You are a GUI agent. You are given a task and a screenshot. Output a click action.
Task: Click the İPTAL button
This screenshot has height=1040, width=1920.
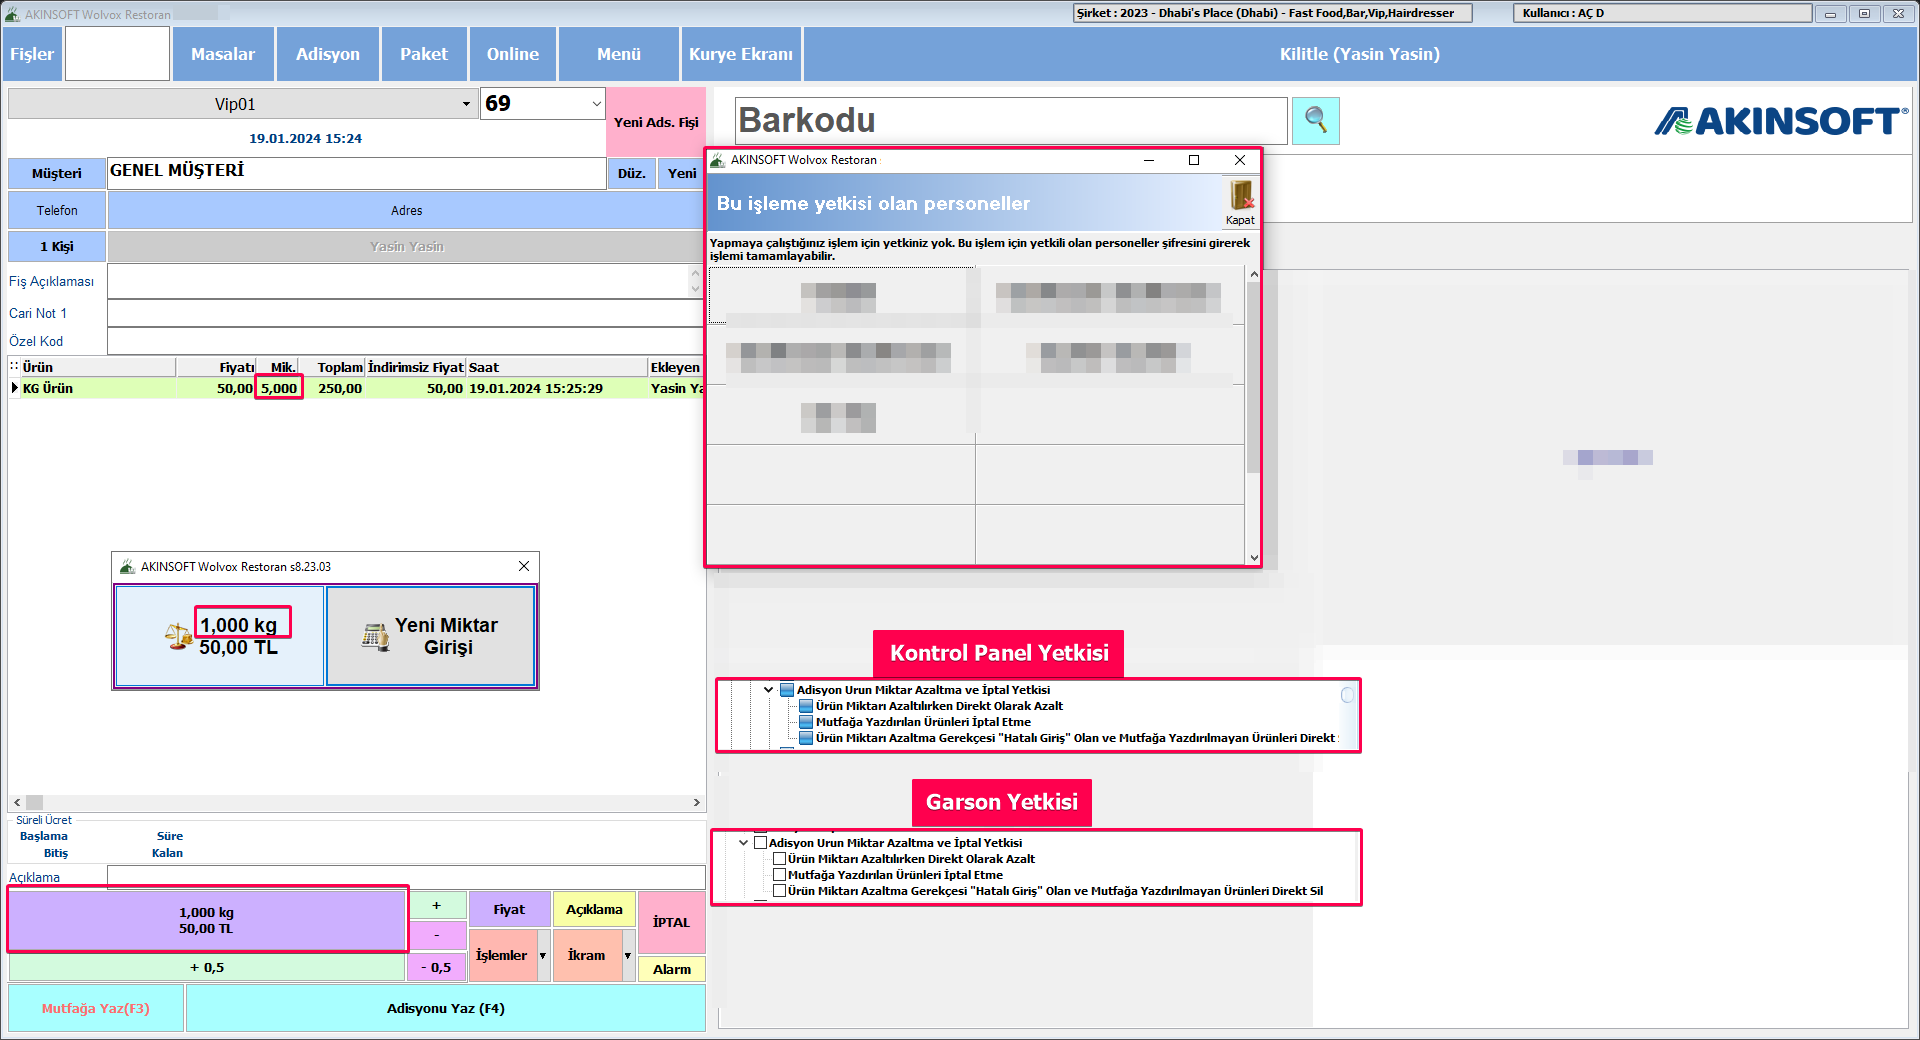pos(671,922)
